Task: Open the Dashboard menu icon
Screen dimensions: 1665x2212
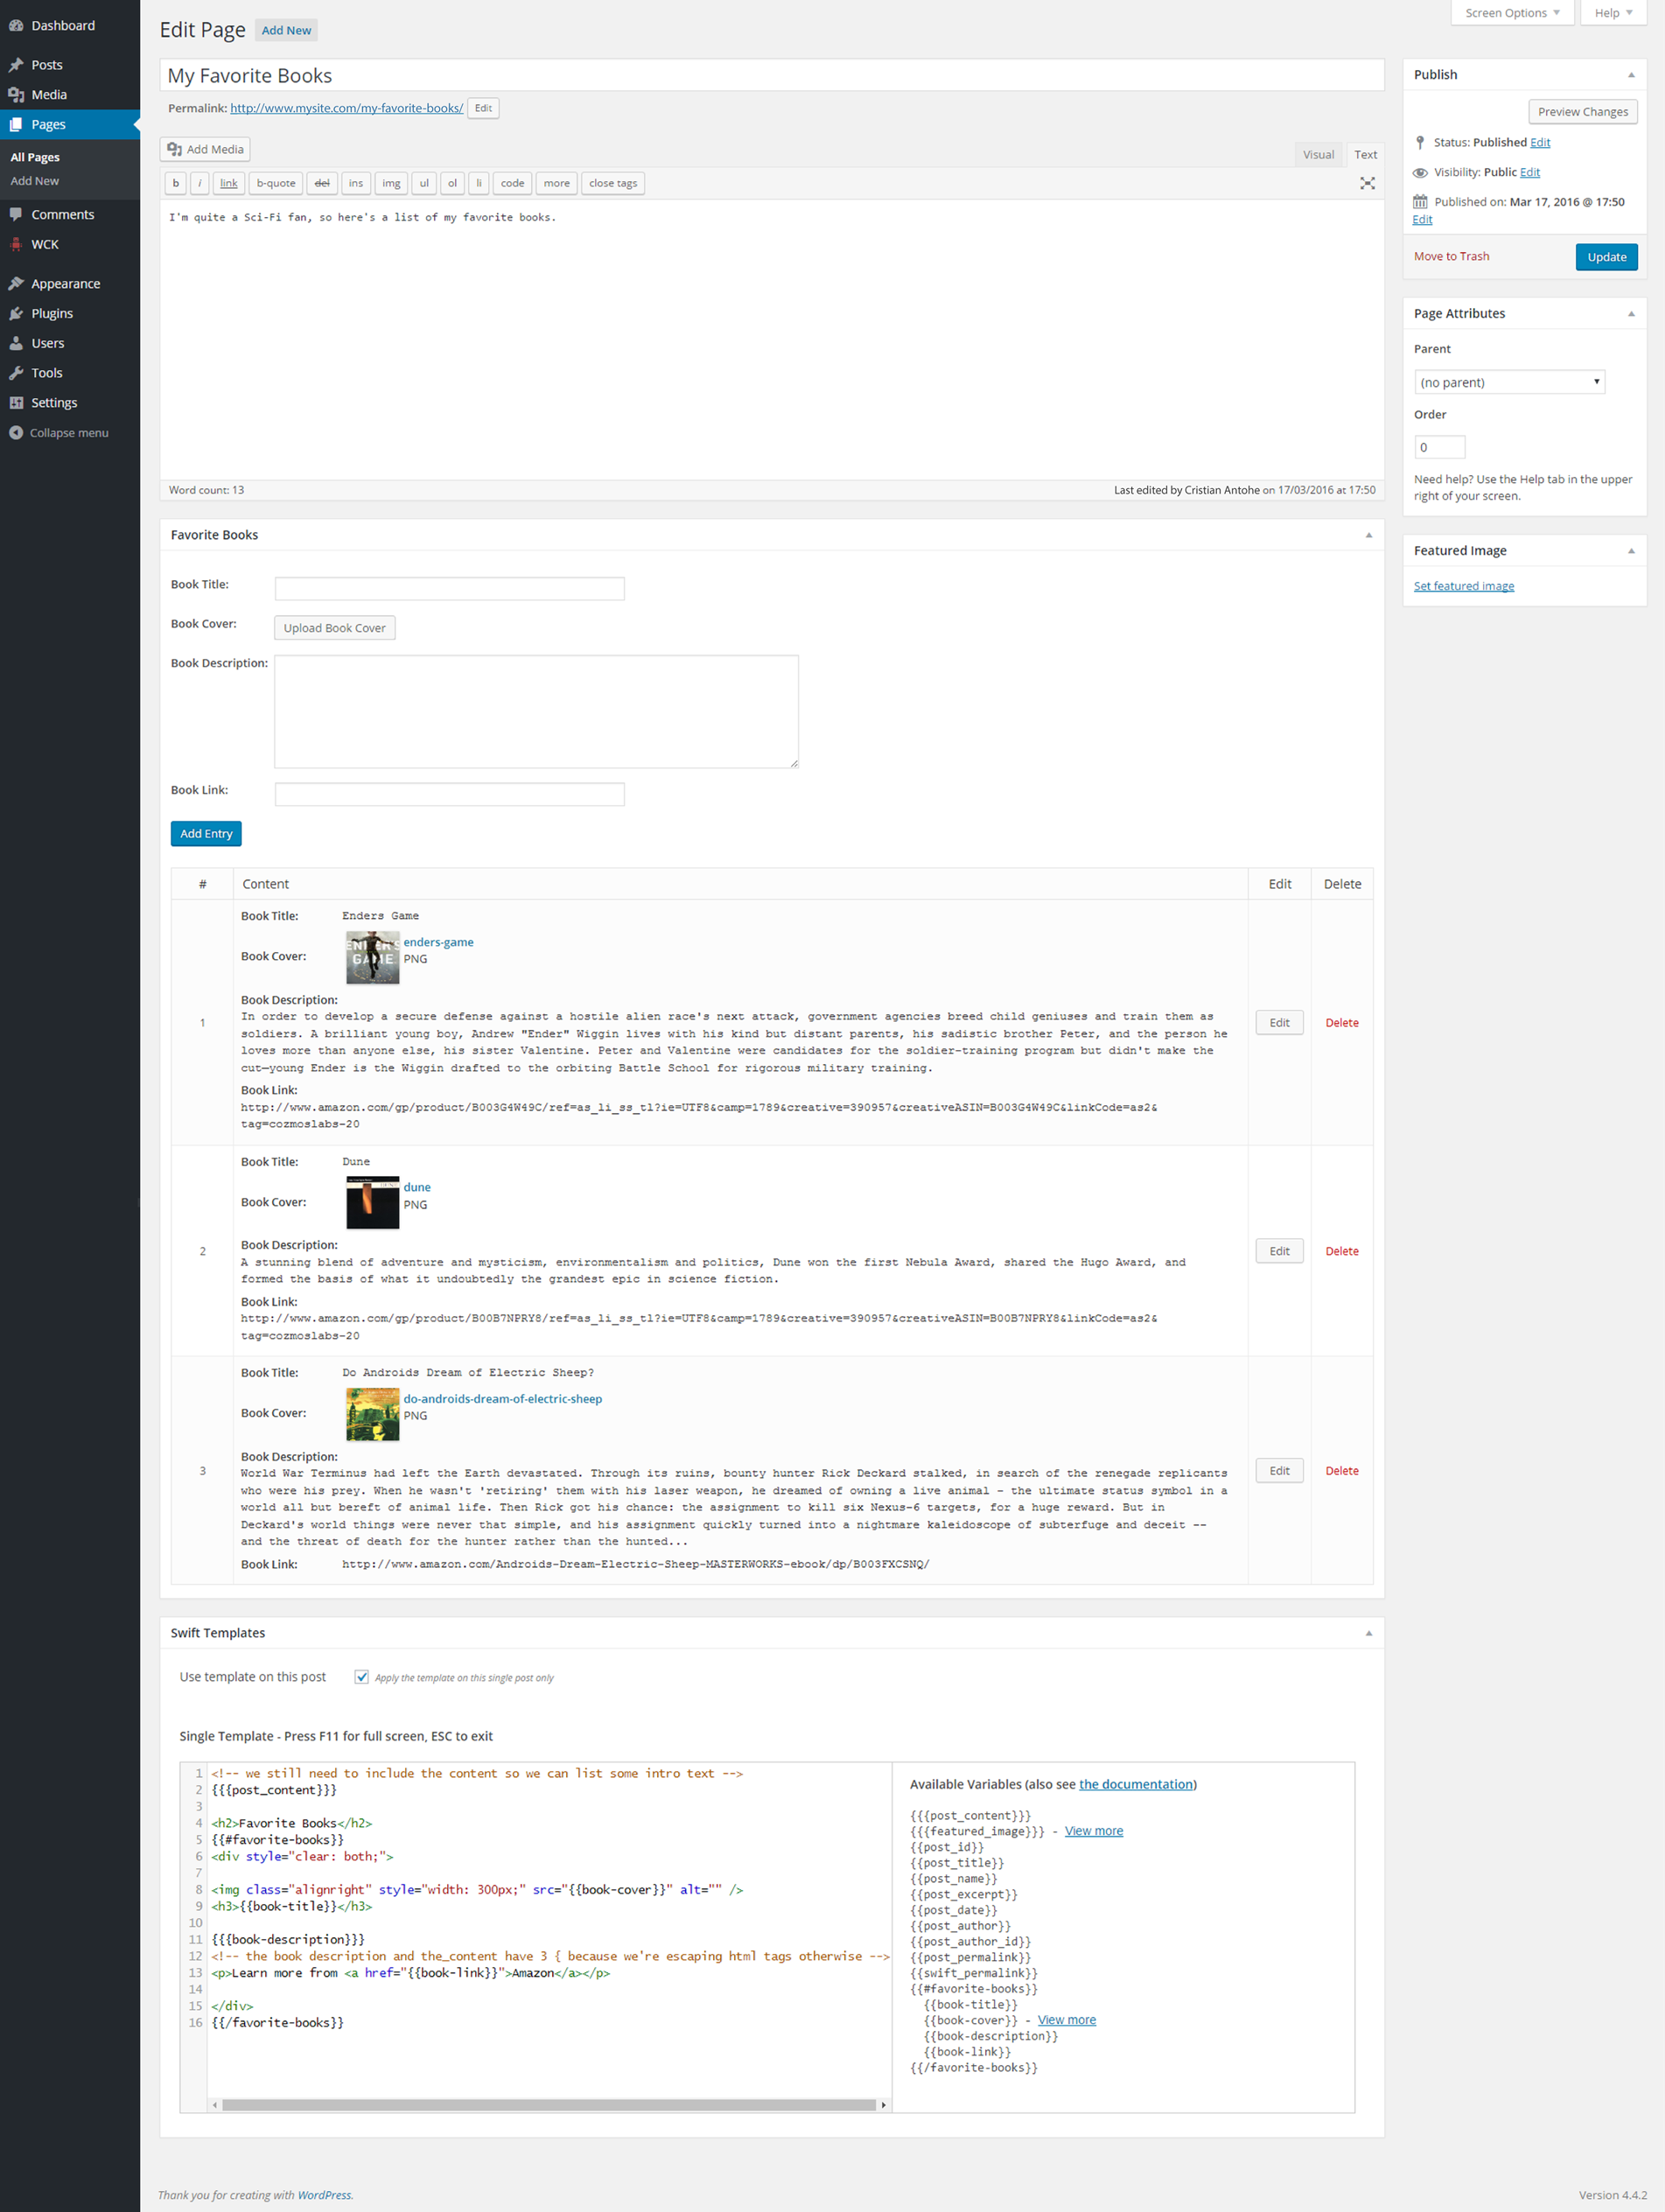Action: (x=16, y=26)
